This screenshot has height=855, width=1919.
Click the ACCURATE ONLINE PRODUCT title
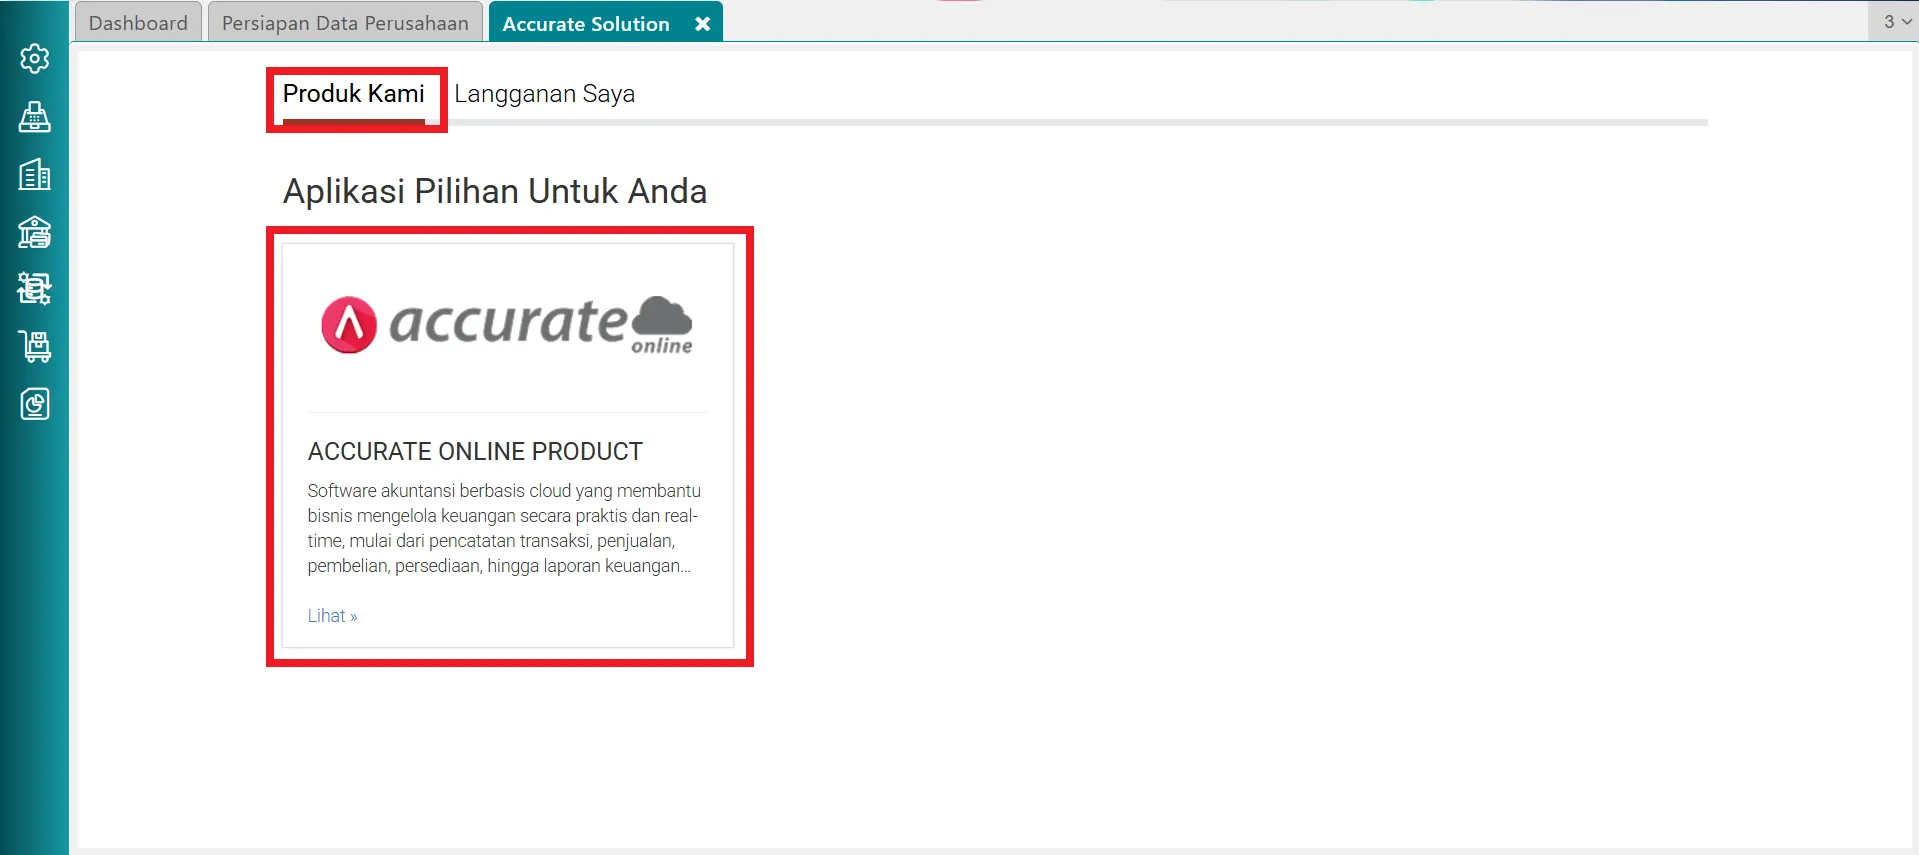point(475,452)
